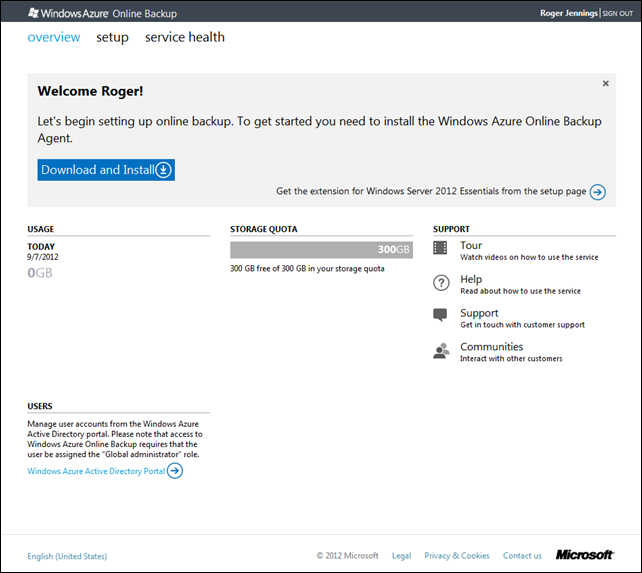Click the STORAGE QUOTA heading
This screenshot has height=573, width=642.
pyautogui.click(x=264, y=229)
